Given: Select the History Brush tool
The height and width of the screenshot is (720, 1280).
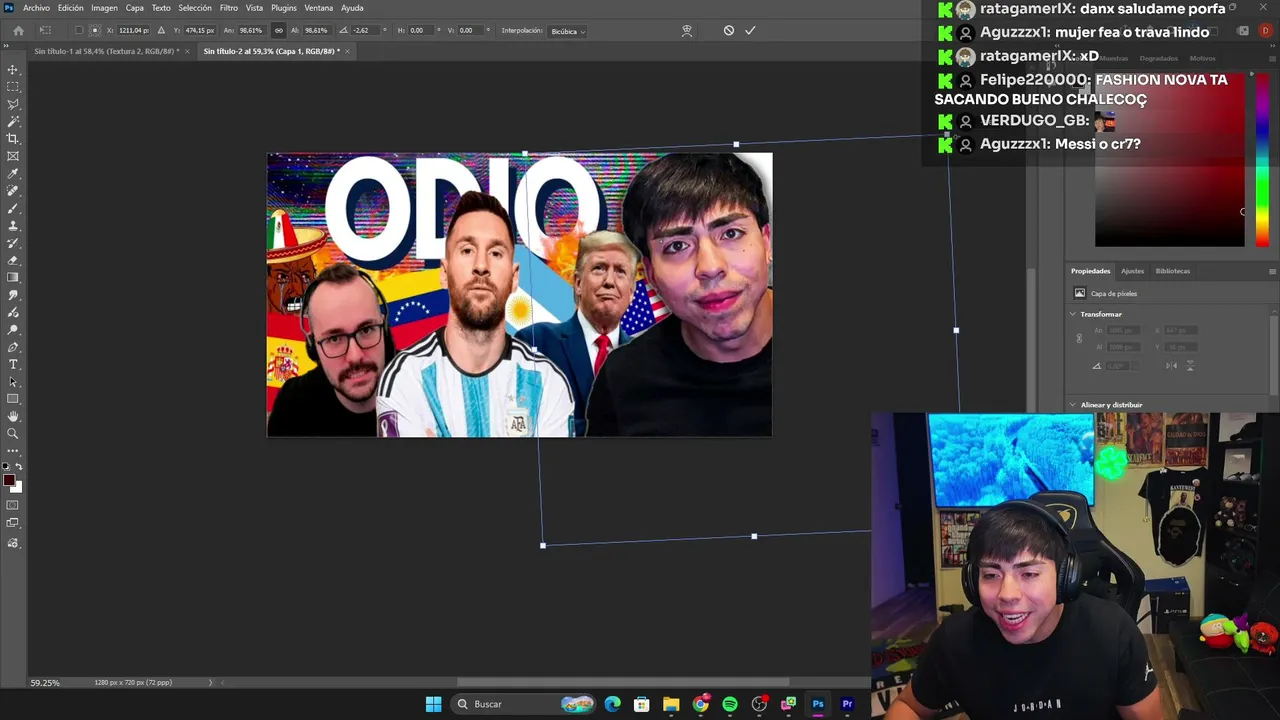Looking at the screenshot, I should tap(13, 243).
